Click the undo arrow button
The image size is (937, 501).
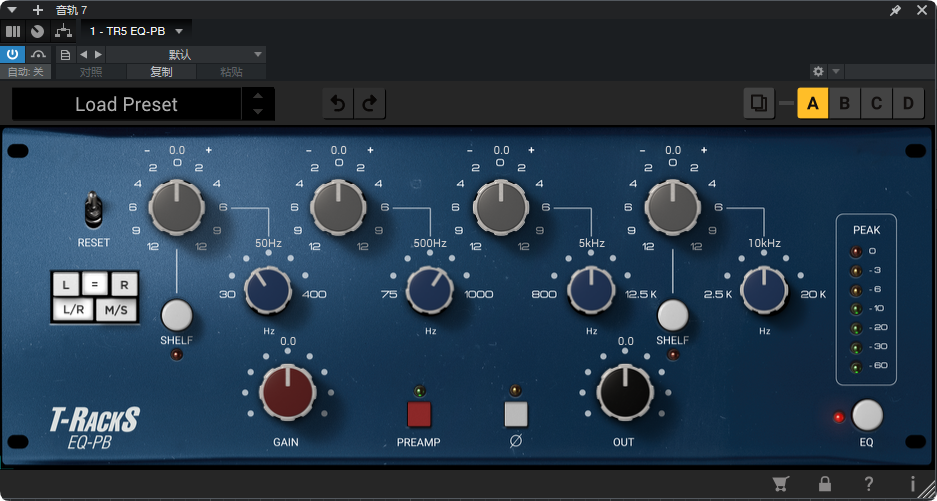338,104
